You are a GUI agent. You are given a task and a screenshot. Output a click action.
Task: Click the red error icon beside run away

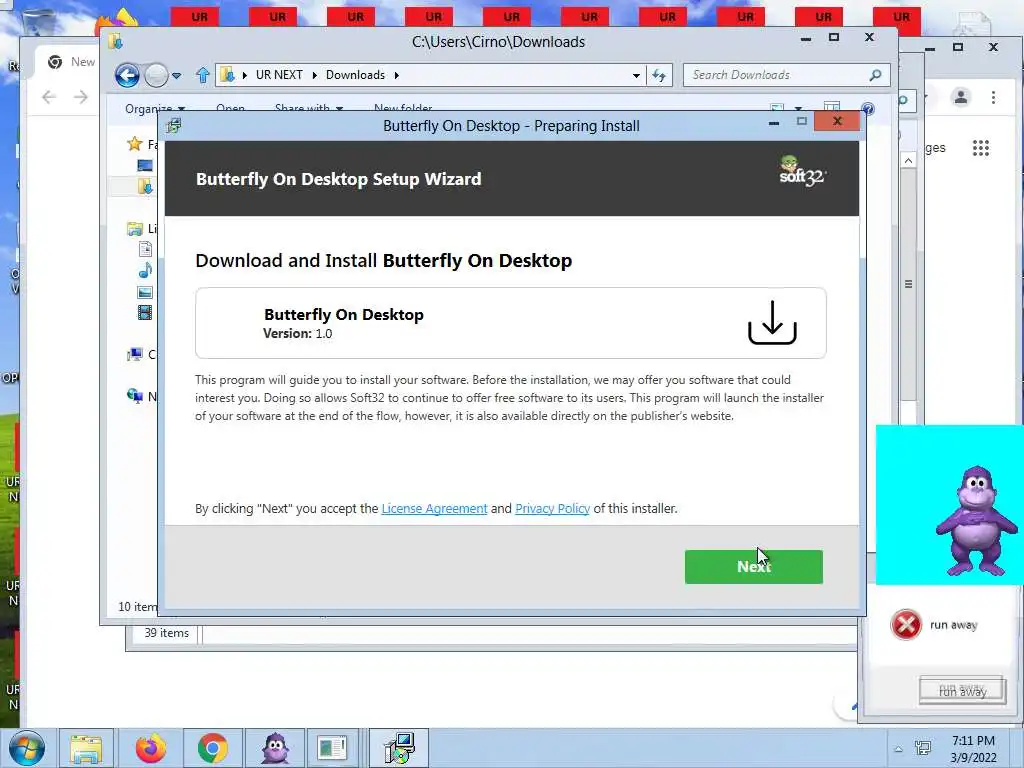[906, 625]
